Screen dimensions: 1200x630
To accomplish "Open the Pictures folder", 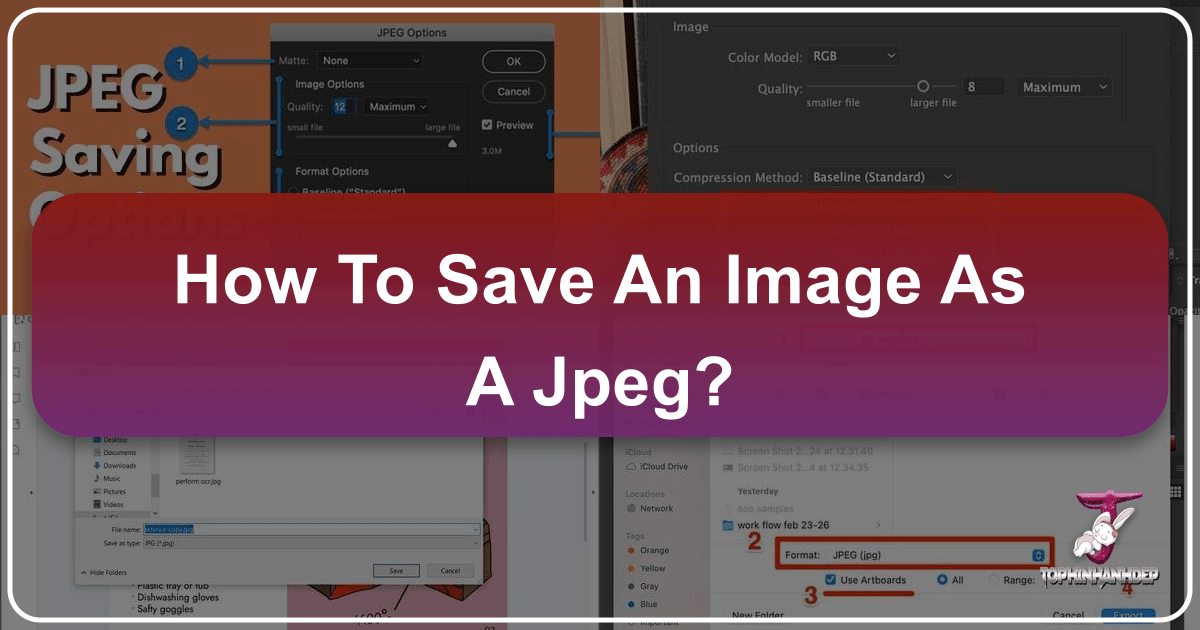I will pos(116,491).
